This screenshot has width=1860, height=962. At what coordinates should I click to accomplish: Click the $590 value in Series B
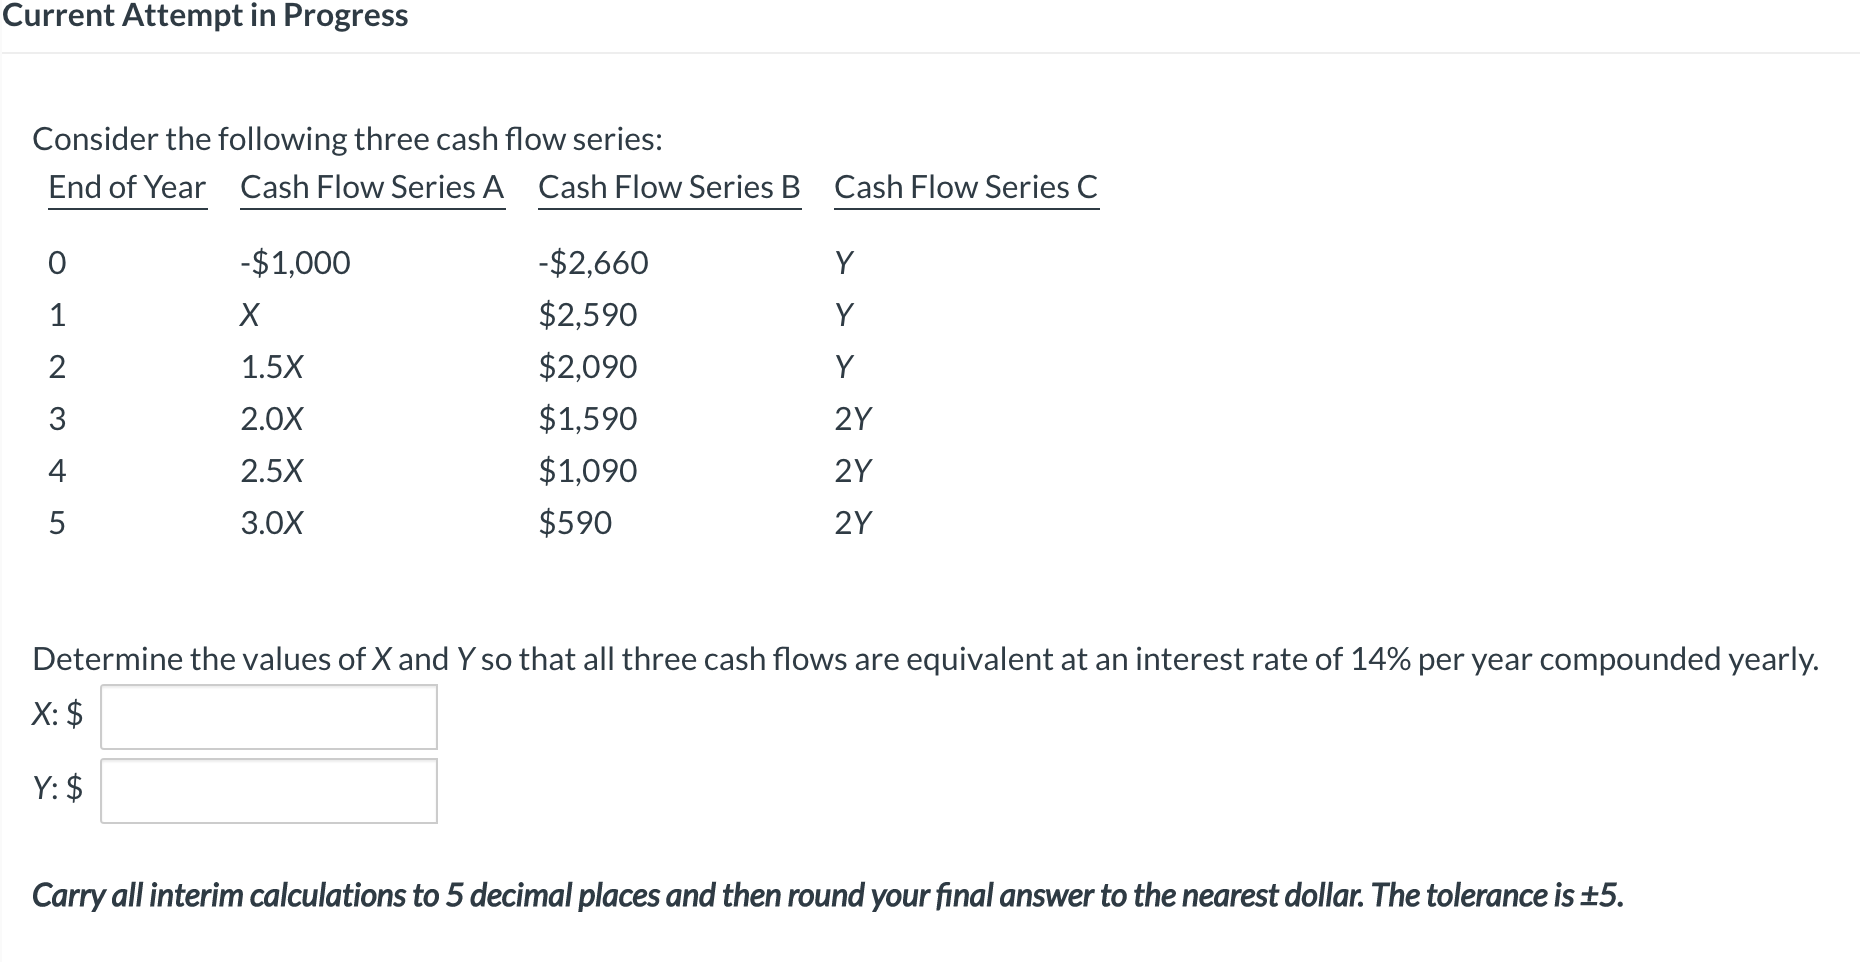tap(575, 523)
